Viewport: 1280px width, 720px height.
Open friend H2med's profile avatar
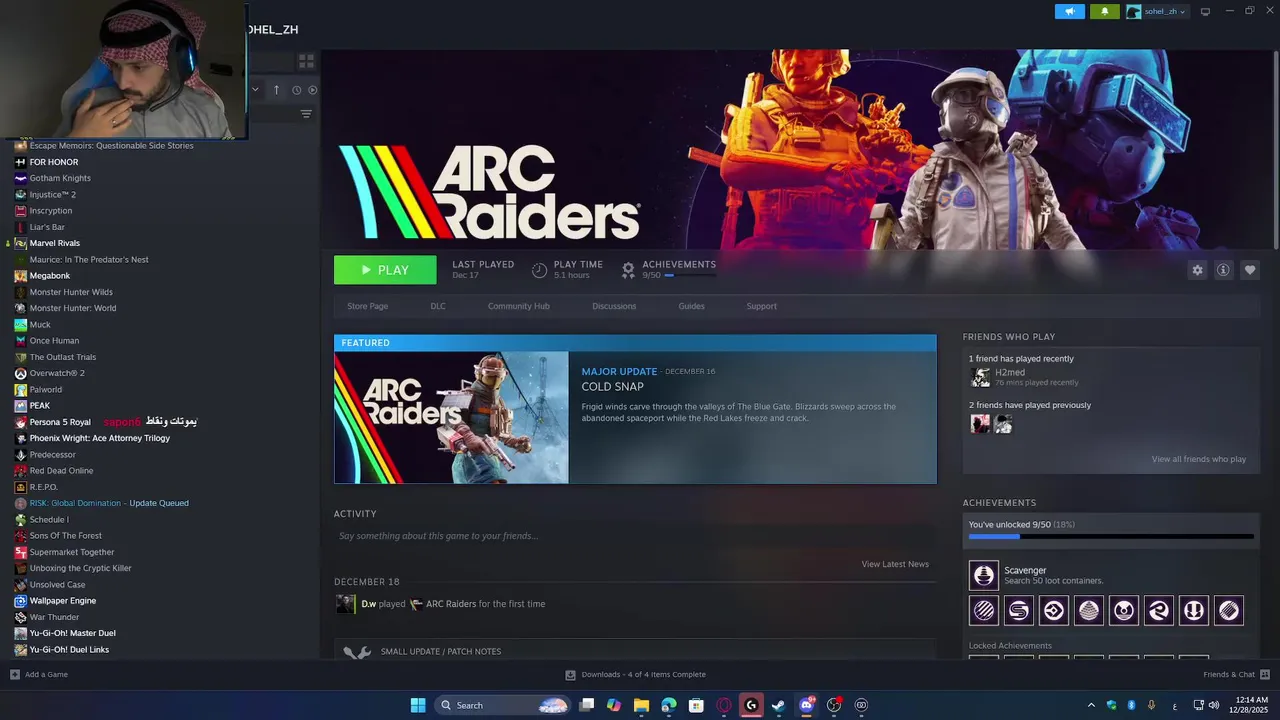pyautogui.click(x=980, y=377)
